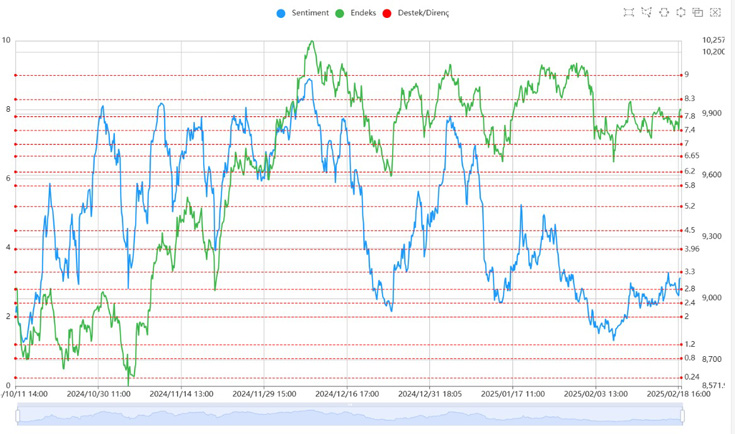735x434 pixels.
Task: Select the polygon brush selection tool
Action: coord(646,12)
